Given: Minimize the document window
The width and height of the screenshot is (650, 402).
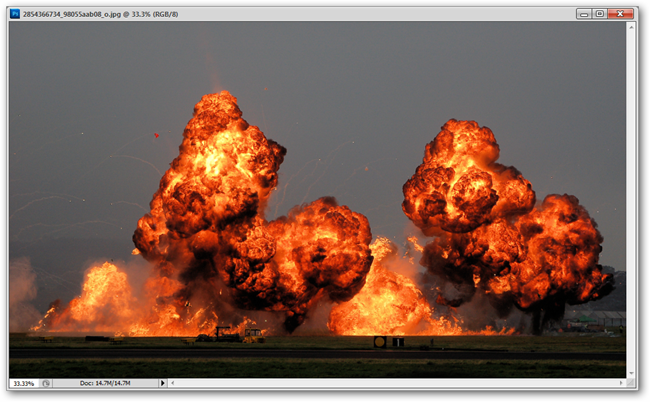Looking at the screenshot, I should (x=584, y=14).
